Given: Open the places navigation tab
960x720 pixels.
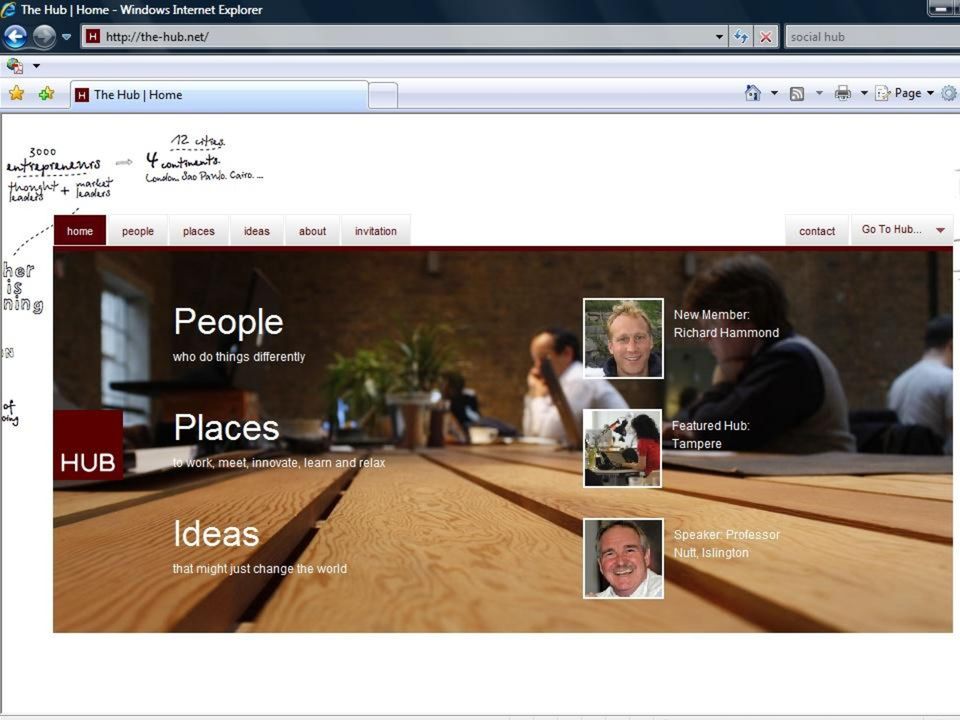Looking at the screenshot, I should point(198,231).
